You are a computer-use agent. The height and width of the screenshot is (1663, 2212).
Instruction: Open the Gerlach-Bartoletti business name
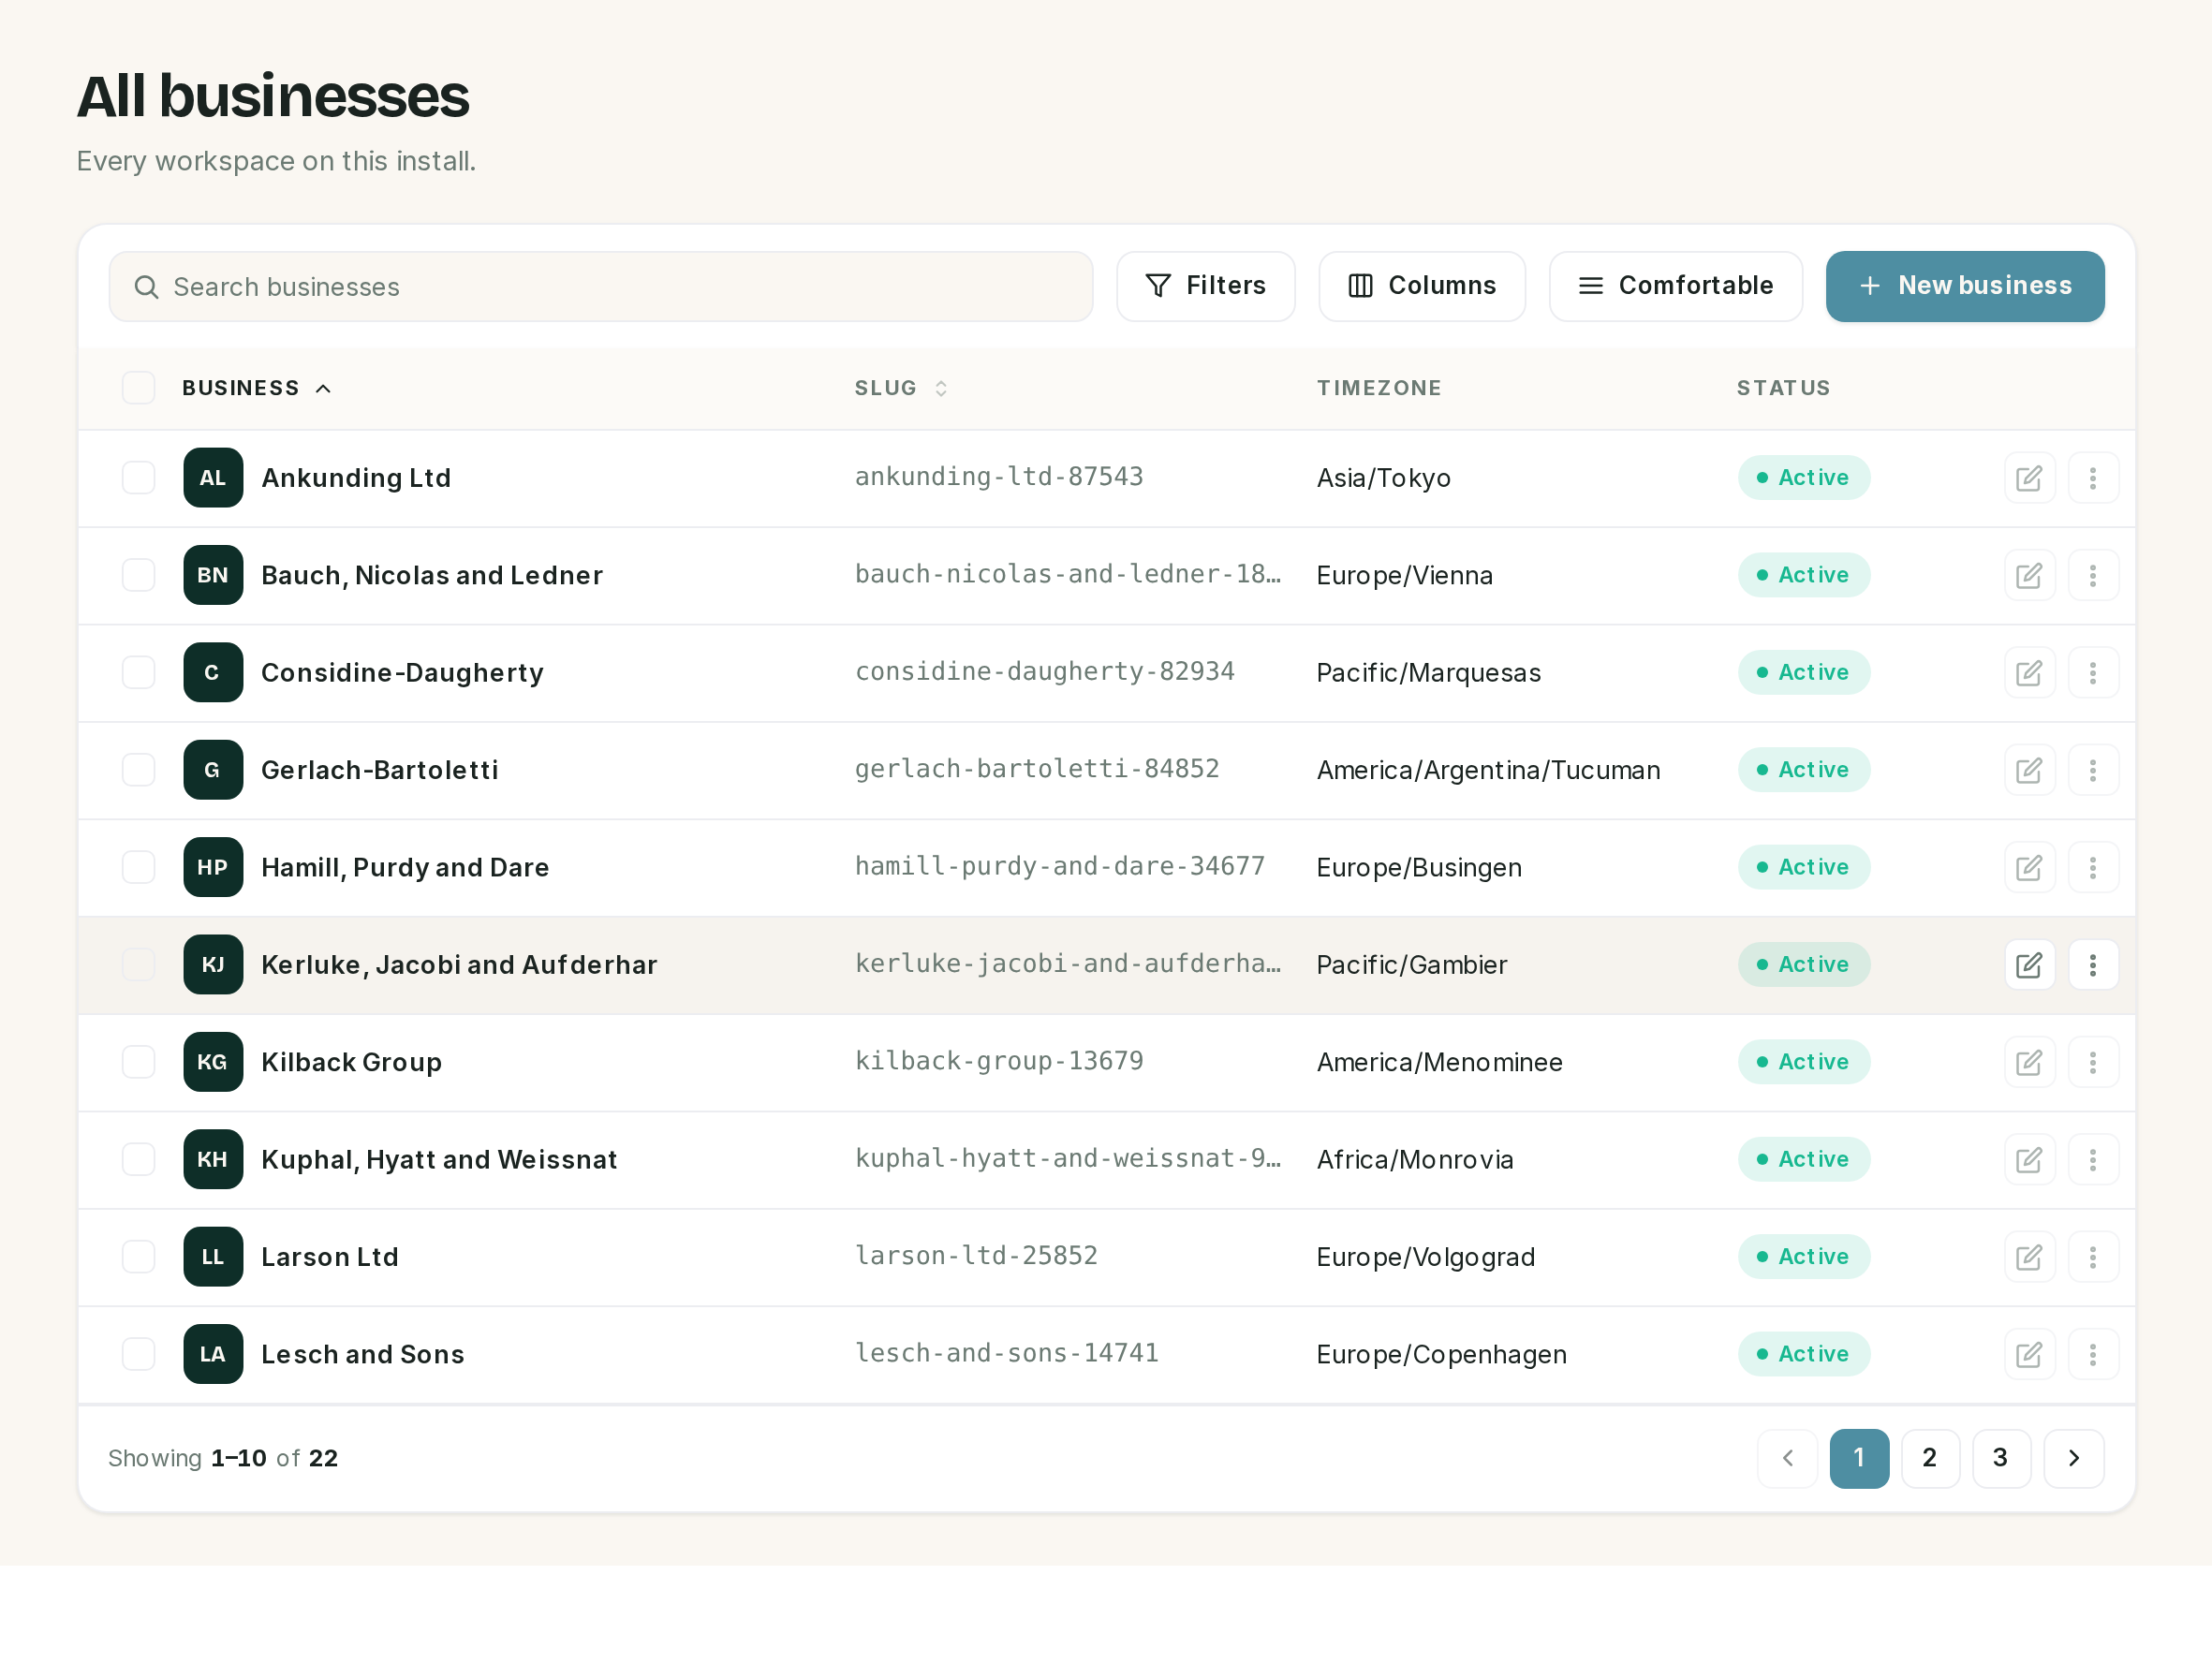click(380, 770)
